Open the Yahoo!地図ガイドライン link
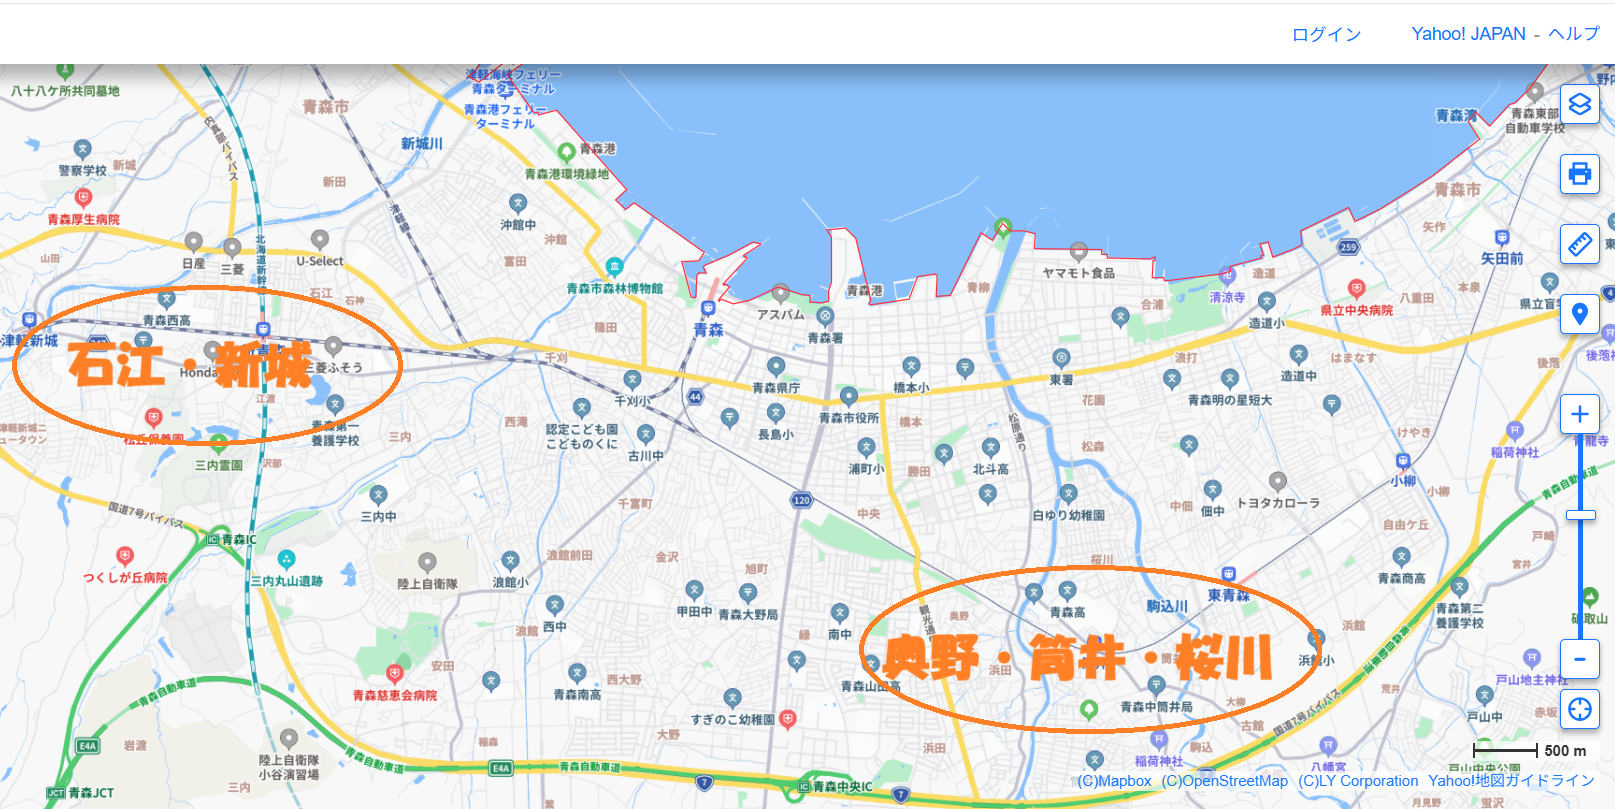The image size is (1615, 809). click(1511, 781)
